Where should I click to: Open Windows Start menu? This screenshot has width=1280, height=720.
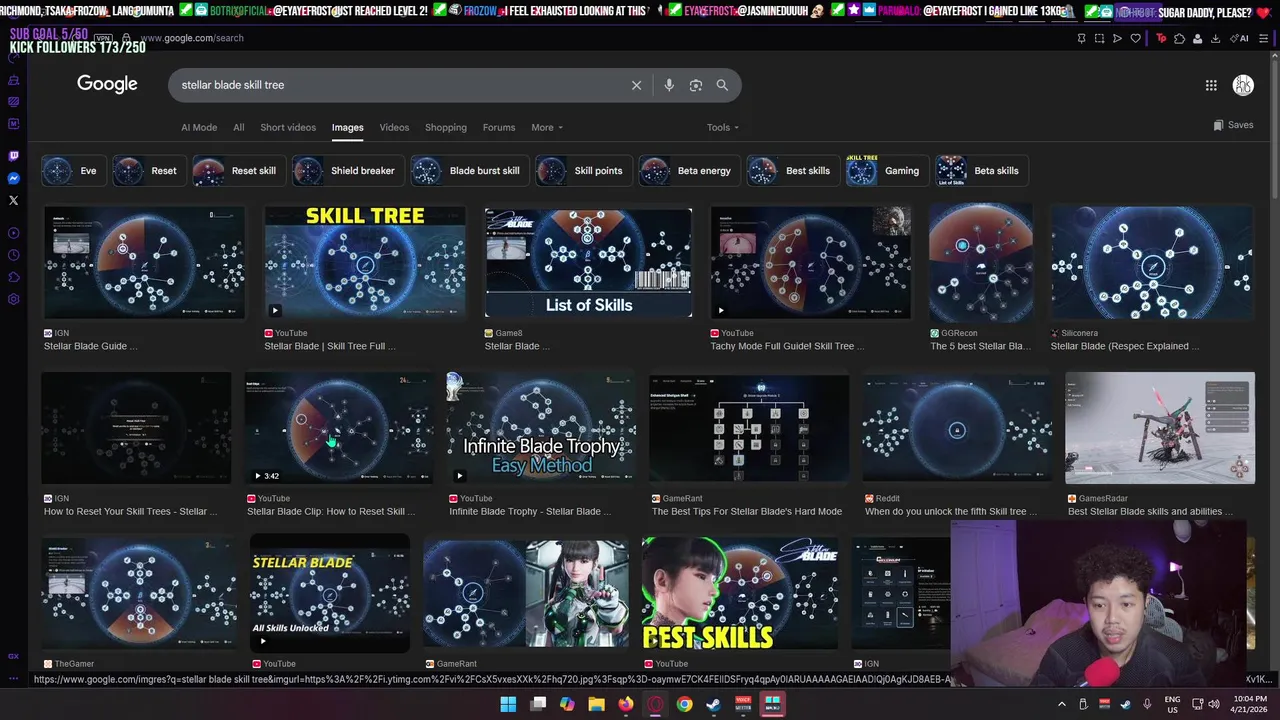[x=508, y=704]
